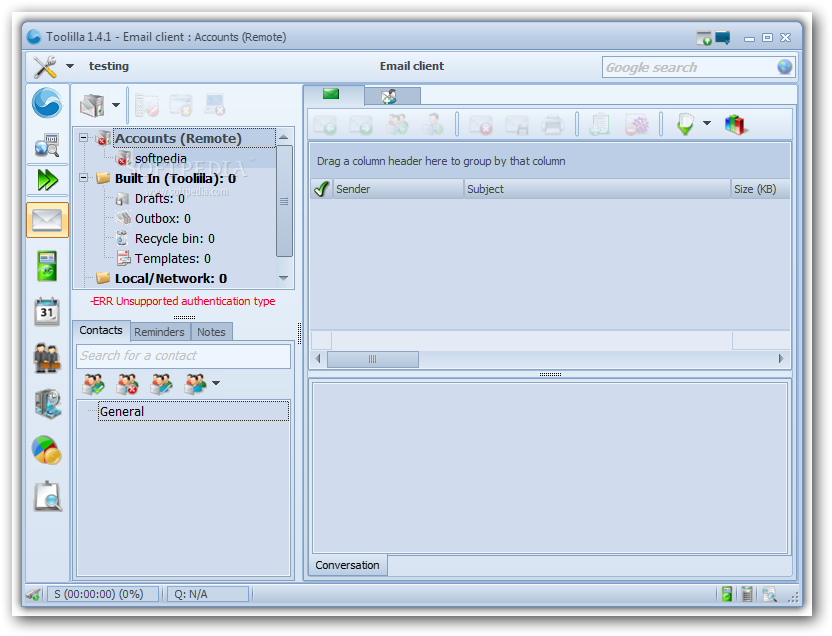This screenshot has width=832, height=636.
Task: Sort by the Size (KB) column header
Action: pyautogui.click(x=760, y=189)
